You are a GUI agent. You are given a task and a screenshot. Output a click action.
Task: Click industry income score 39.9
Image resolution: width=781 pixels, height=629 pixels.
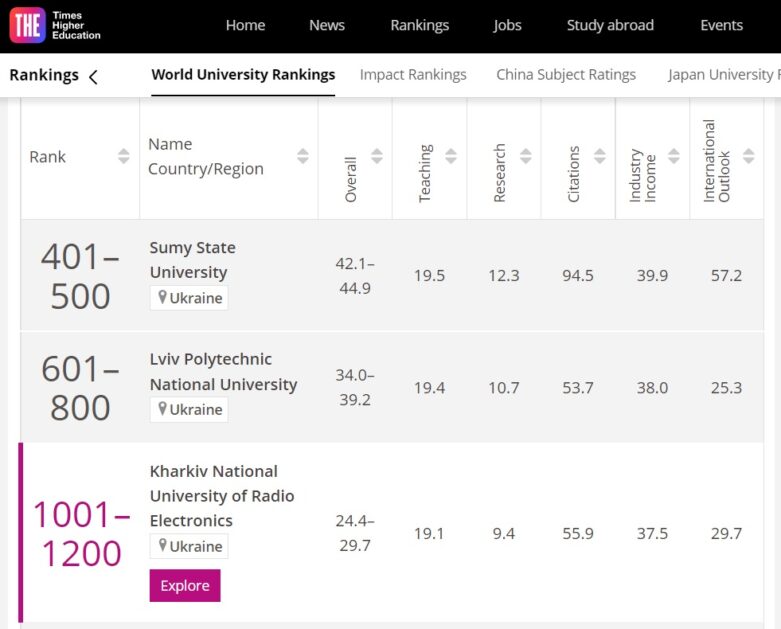[x=652, y=275]
